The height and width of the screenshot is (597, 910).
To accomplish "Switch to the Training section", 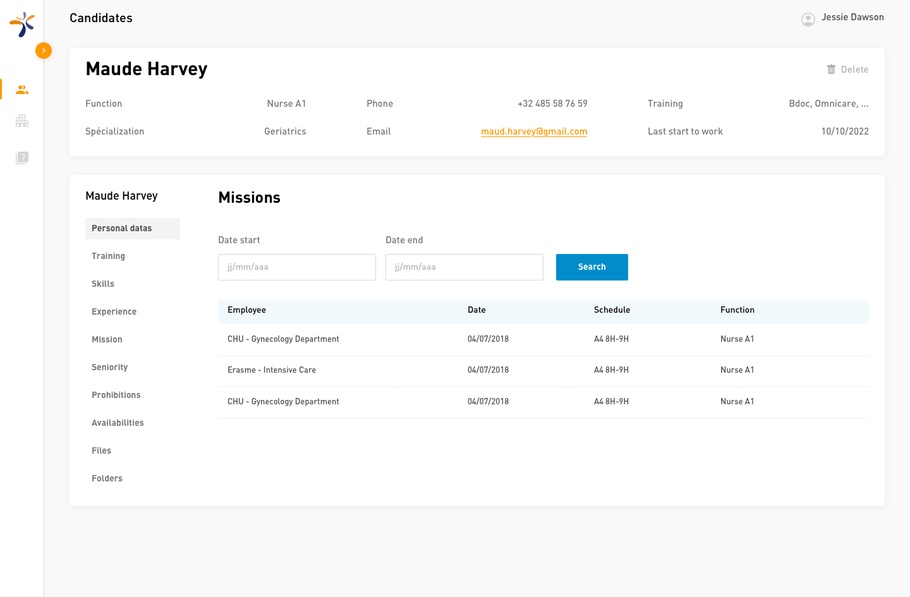I will [x=108, y=257].
